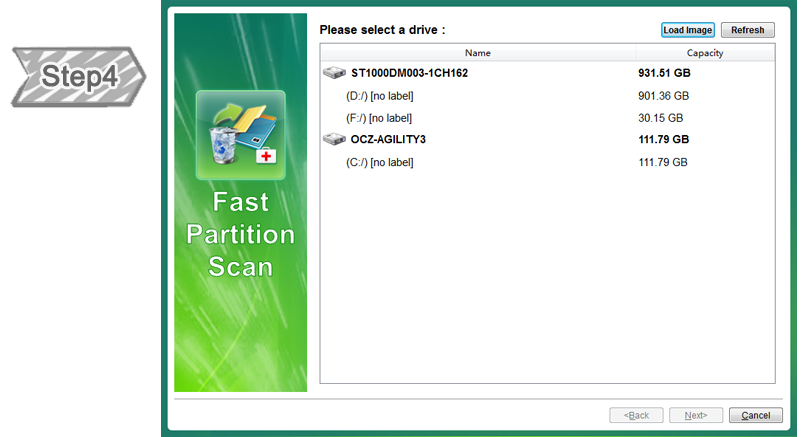Sort by the Capacity column header
Viewport: 807px width, 437px height.
click(704, 53)
